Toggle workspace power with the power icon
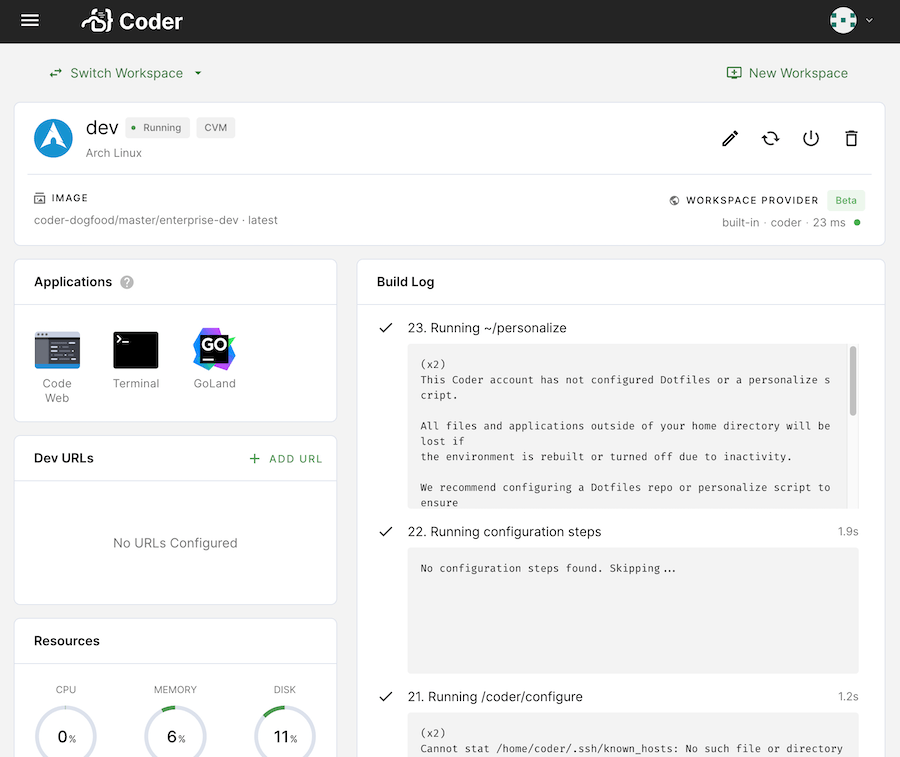This screenshot has height=757, width=900. click(810, 138)
